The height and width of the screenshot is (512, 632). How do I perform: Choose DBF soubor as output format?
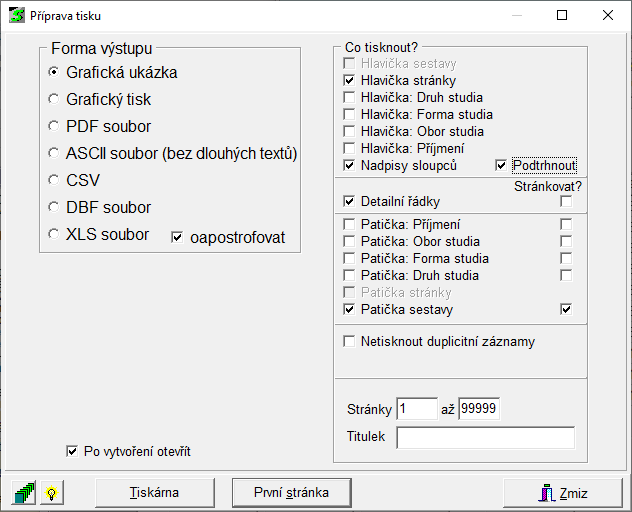pyautogui.click(x=54, y=208)
